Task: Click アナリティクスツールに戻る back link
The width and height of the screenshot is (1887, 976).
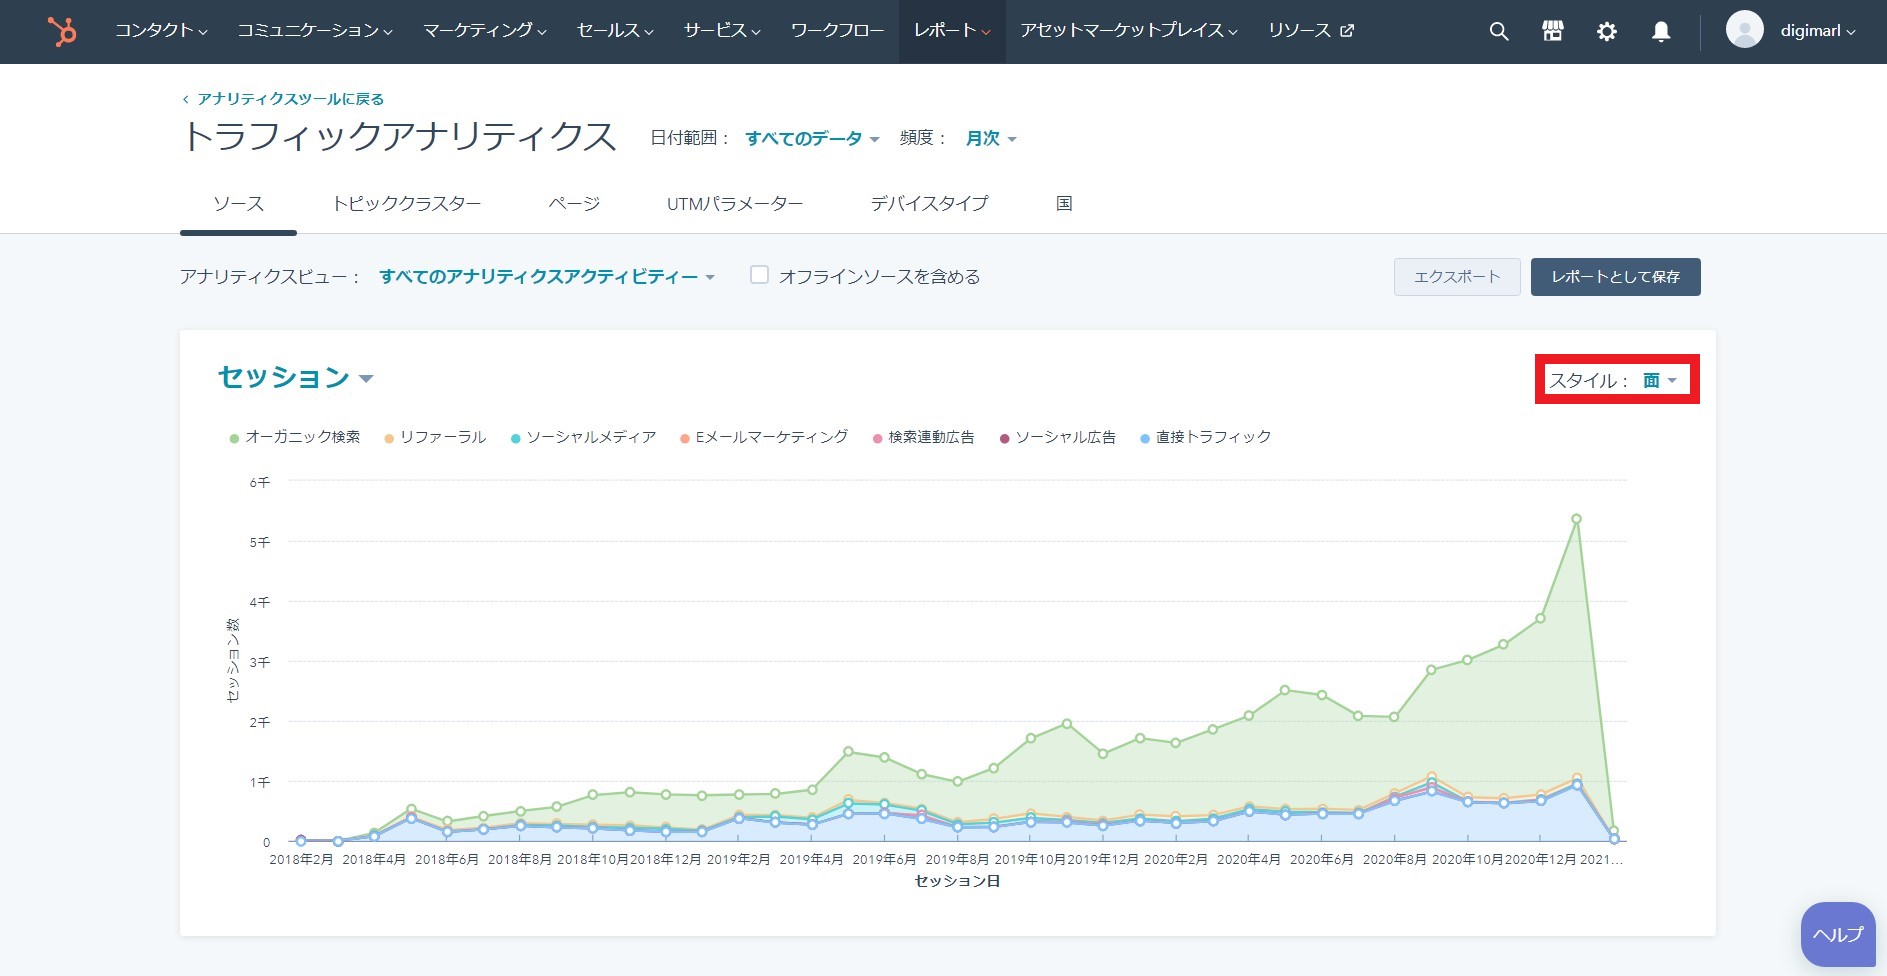Action: point(283,99)
